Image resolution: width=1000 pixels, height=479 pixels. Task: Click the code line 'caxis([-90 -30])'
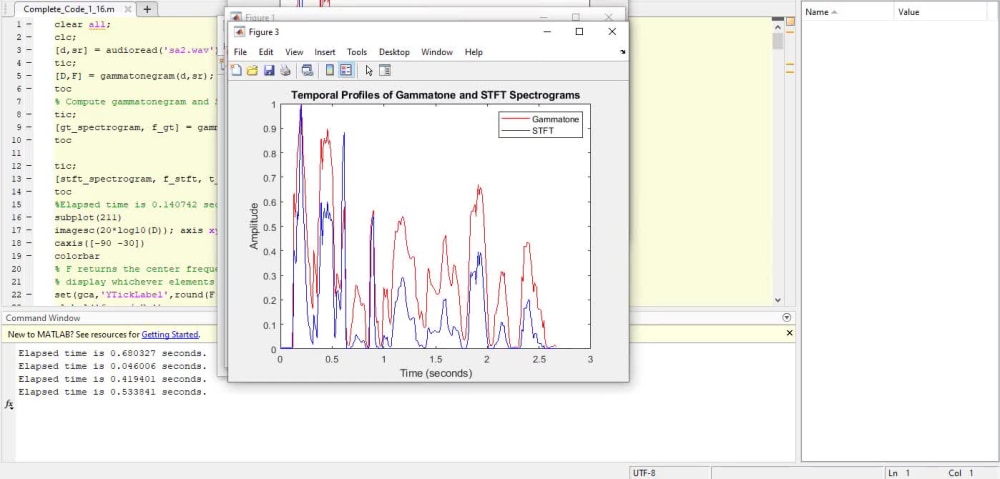point(99,243)
